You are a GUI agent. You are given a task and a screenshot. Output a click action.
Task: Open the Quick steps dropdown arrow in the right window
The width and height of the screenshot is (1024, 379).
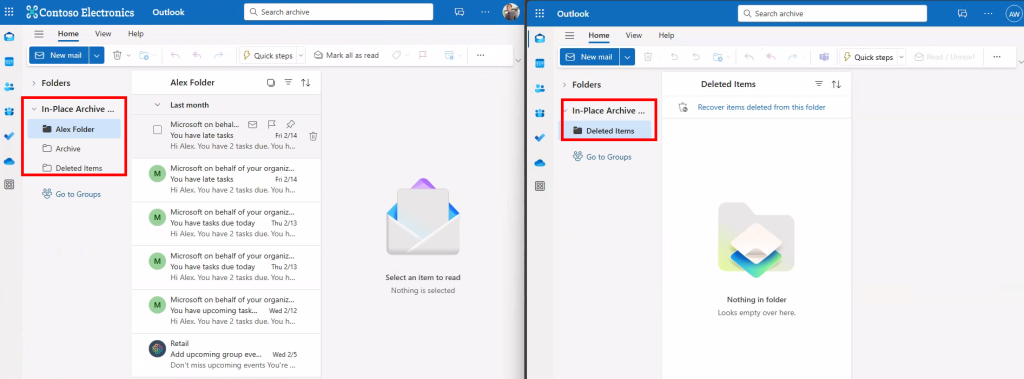pyautogui.click(x=901, y=57)
